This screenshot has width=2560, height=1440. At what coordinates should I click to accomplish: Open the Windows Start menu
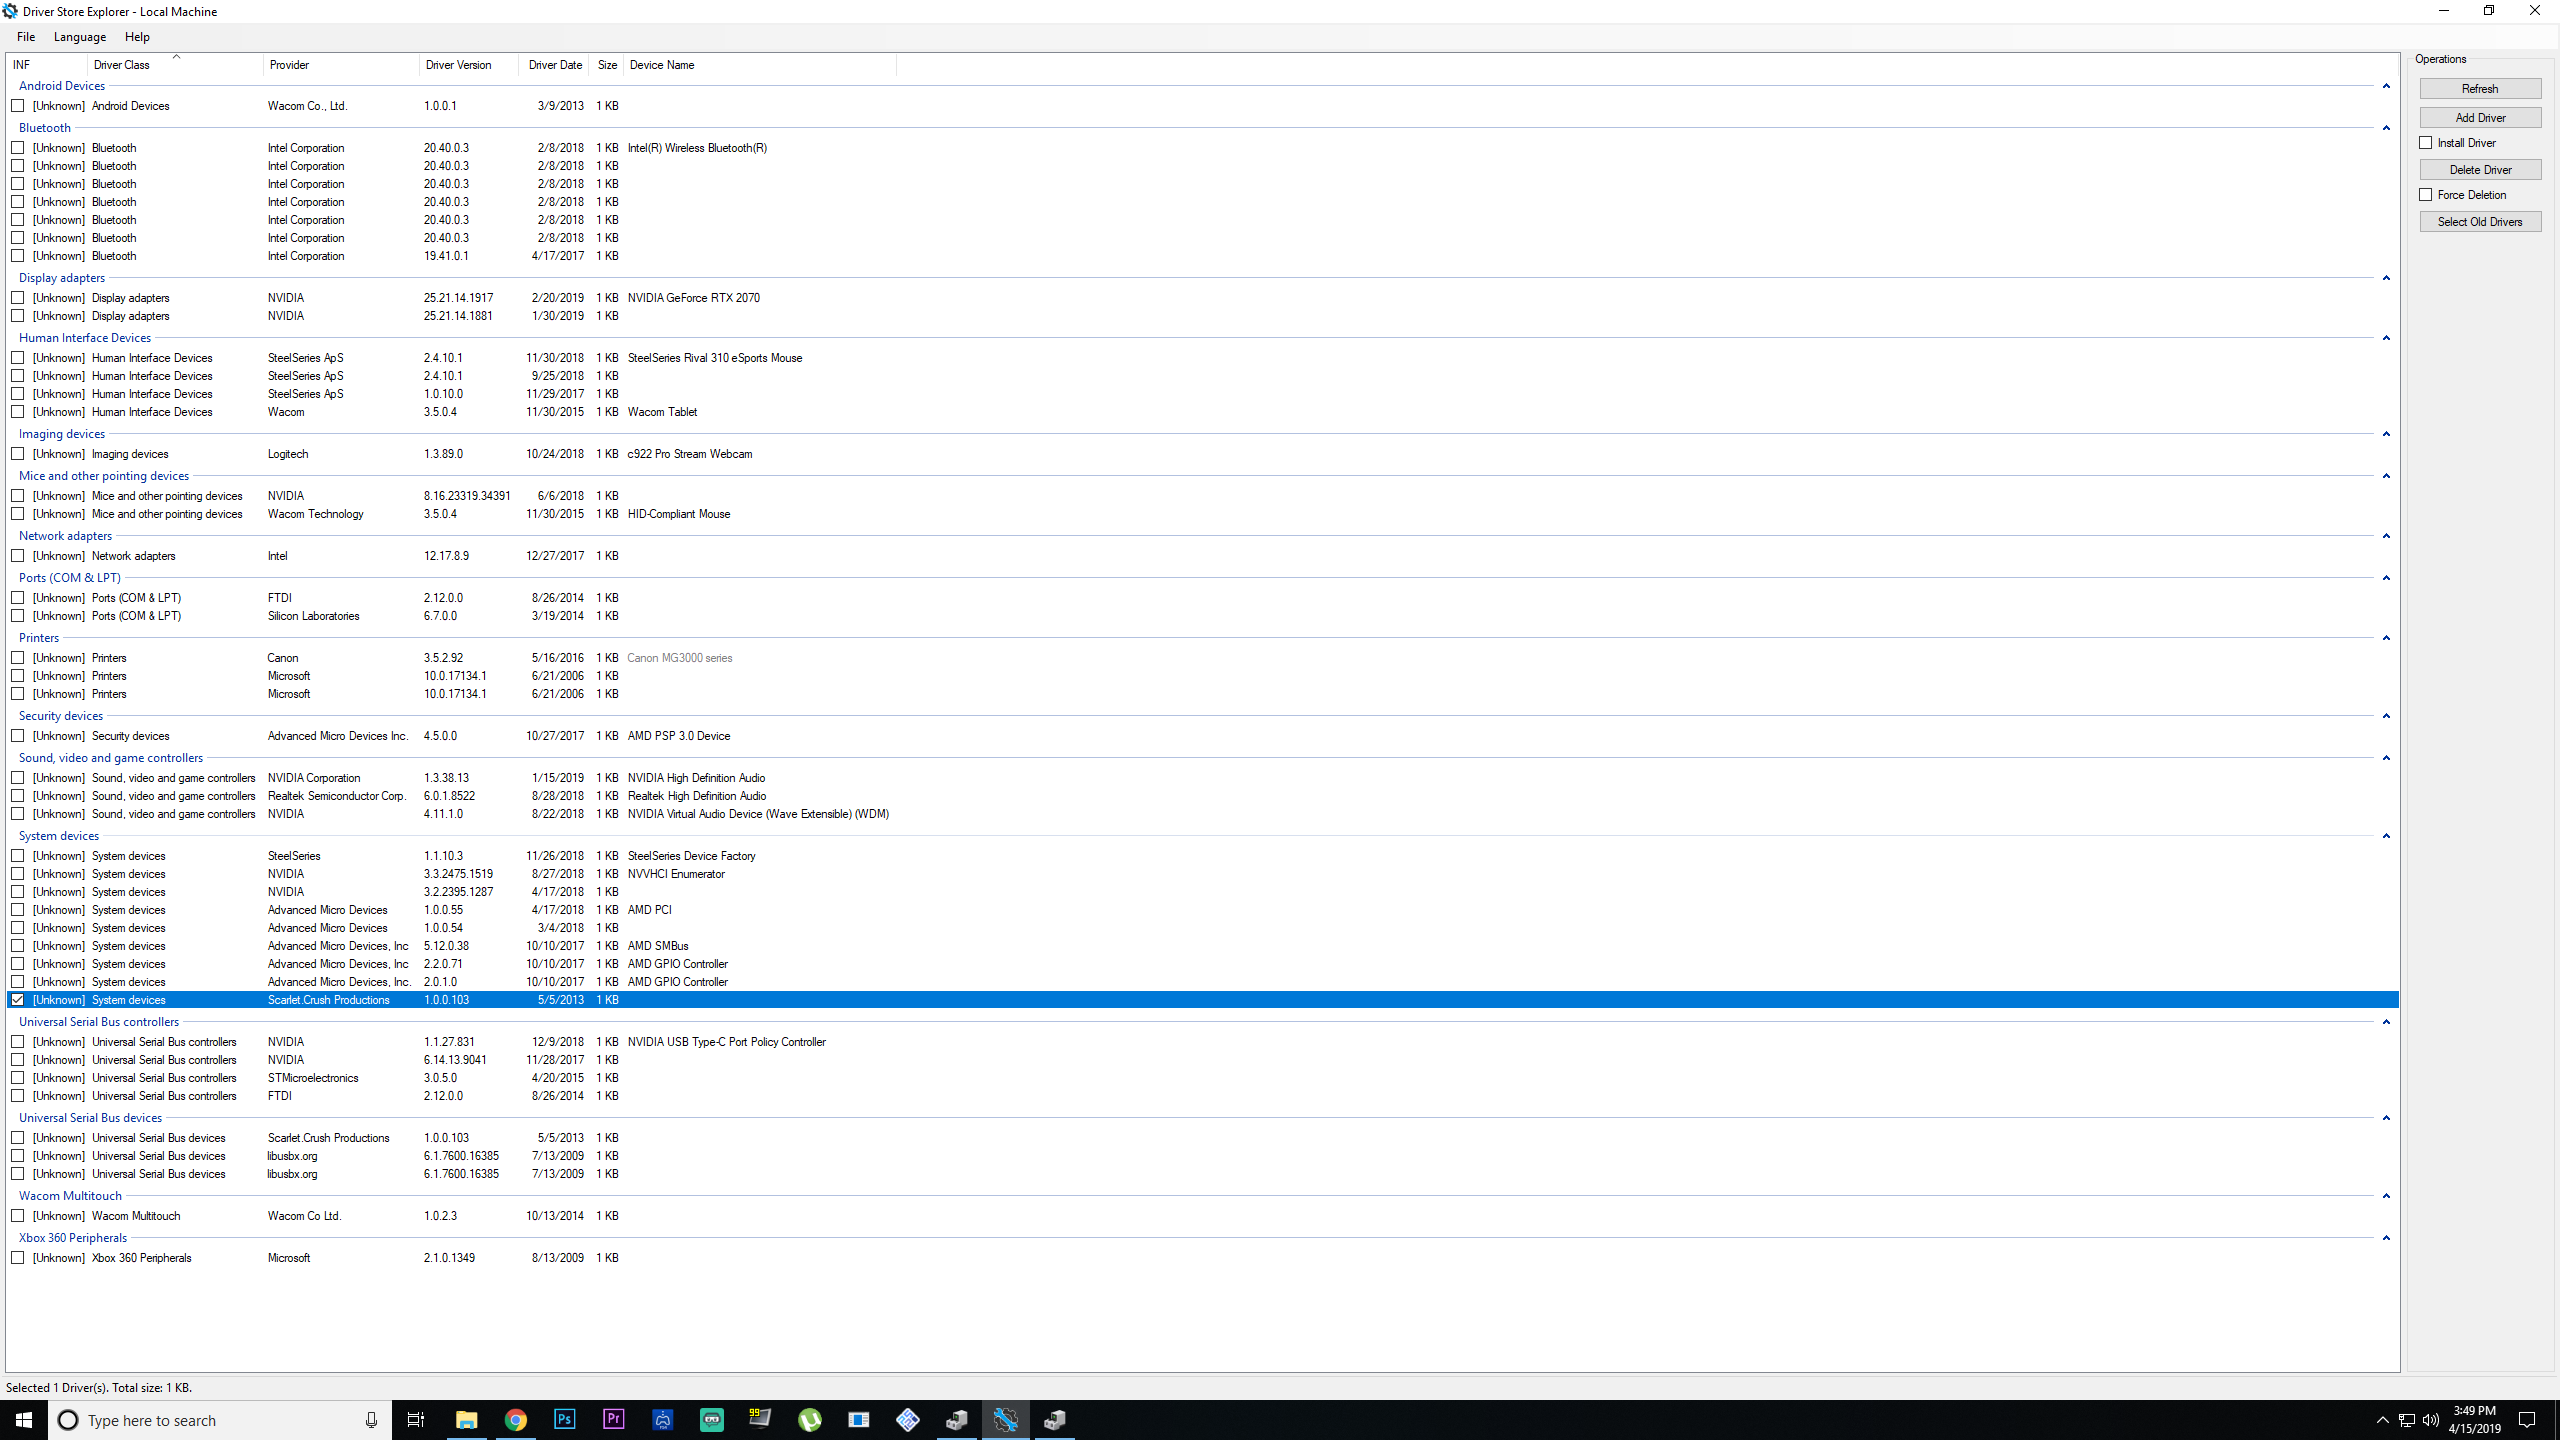click(x=24, y=1420)
